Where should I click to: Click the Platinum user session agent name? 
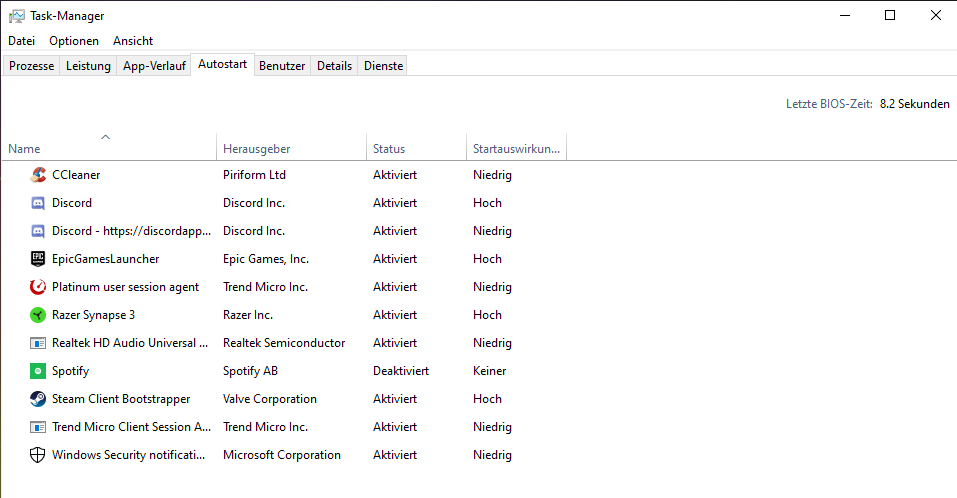tap(125, 287)
